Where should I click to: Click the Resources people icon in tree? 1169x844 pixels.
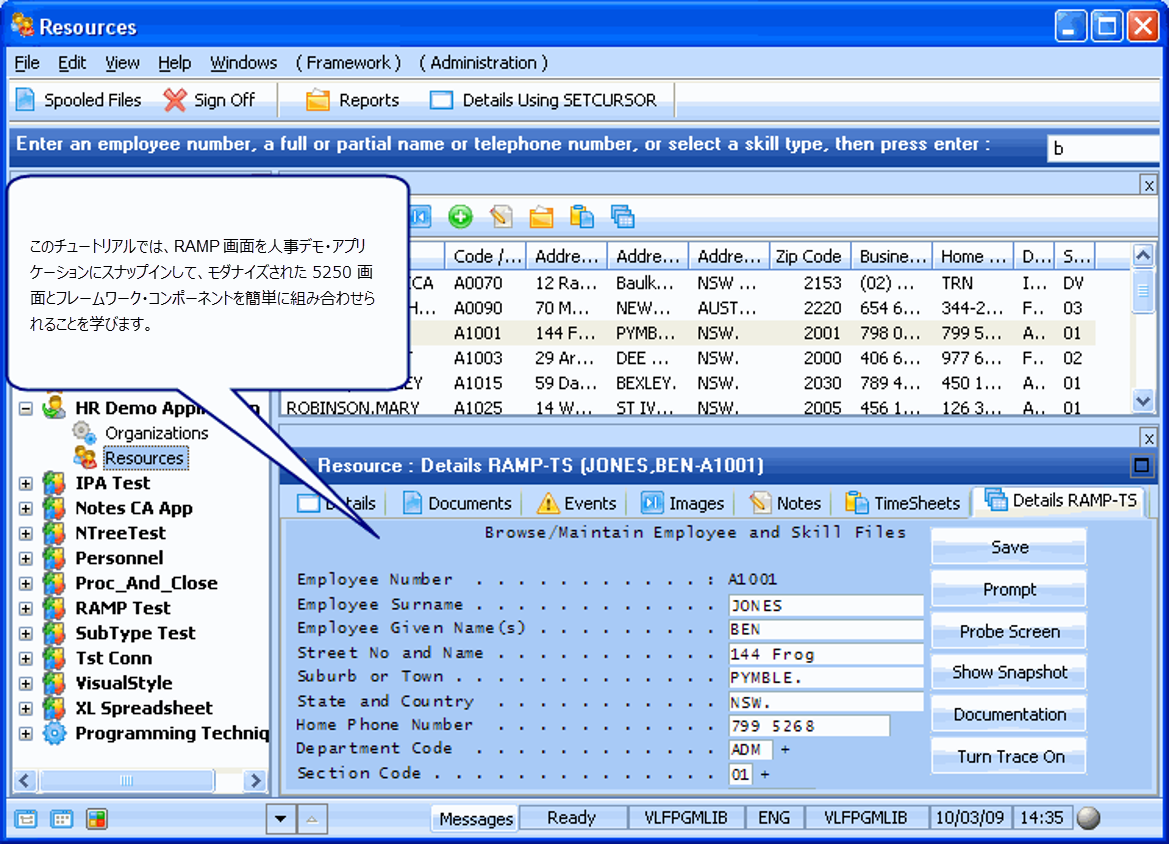pos(84,458)
